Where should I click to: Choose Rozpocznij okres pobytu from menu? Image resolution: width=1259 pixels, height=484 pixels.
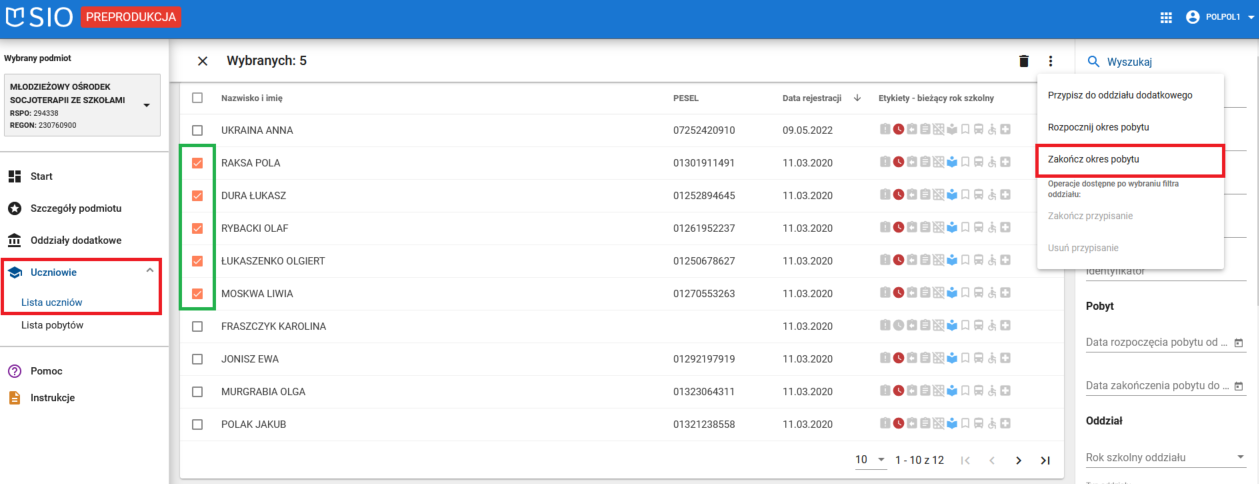click(1098, 127)
